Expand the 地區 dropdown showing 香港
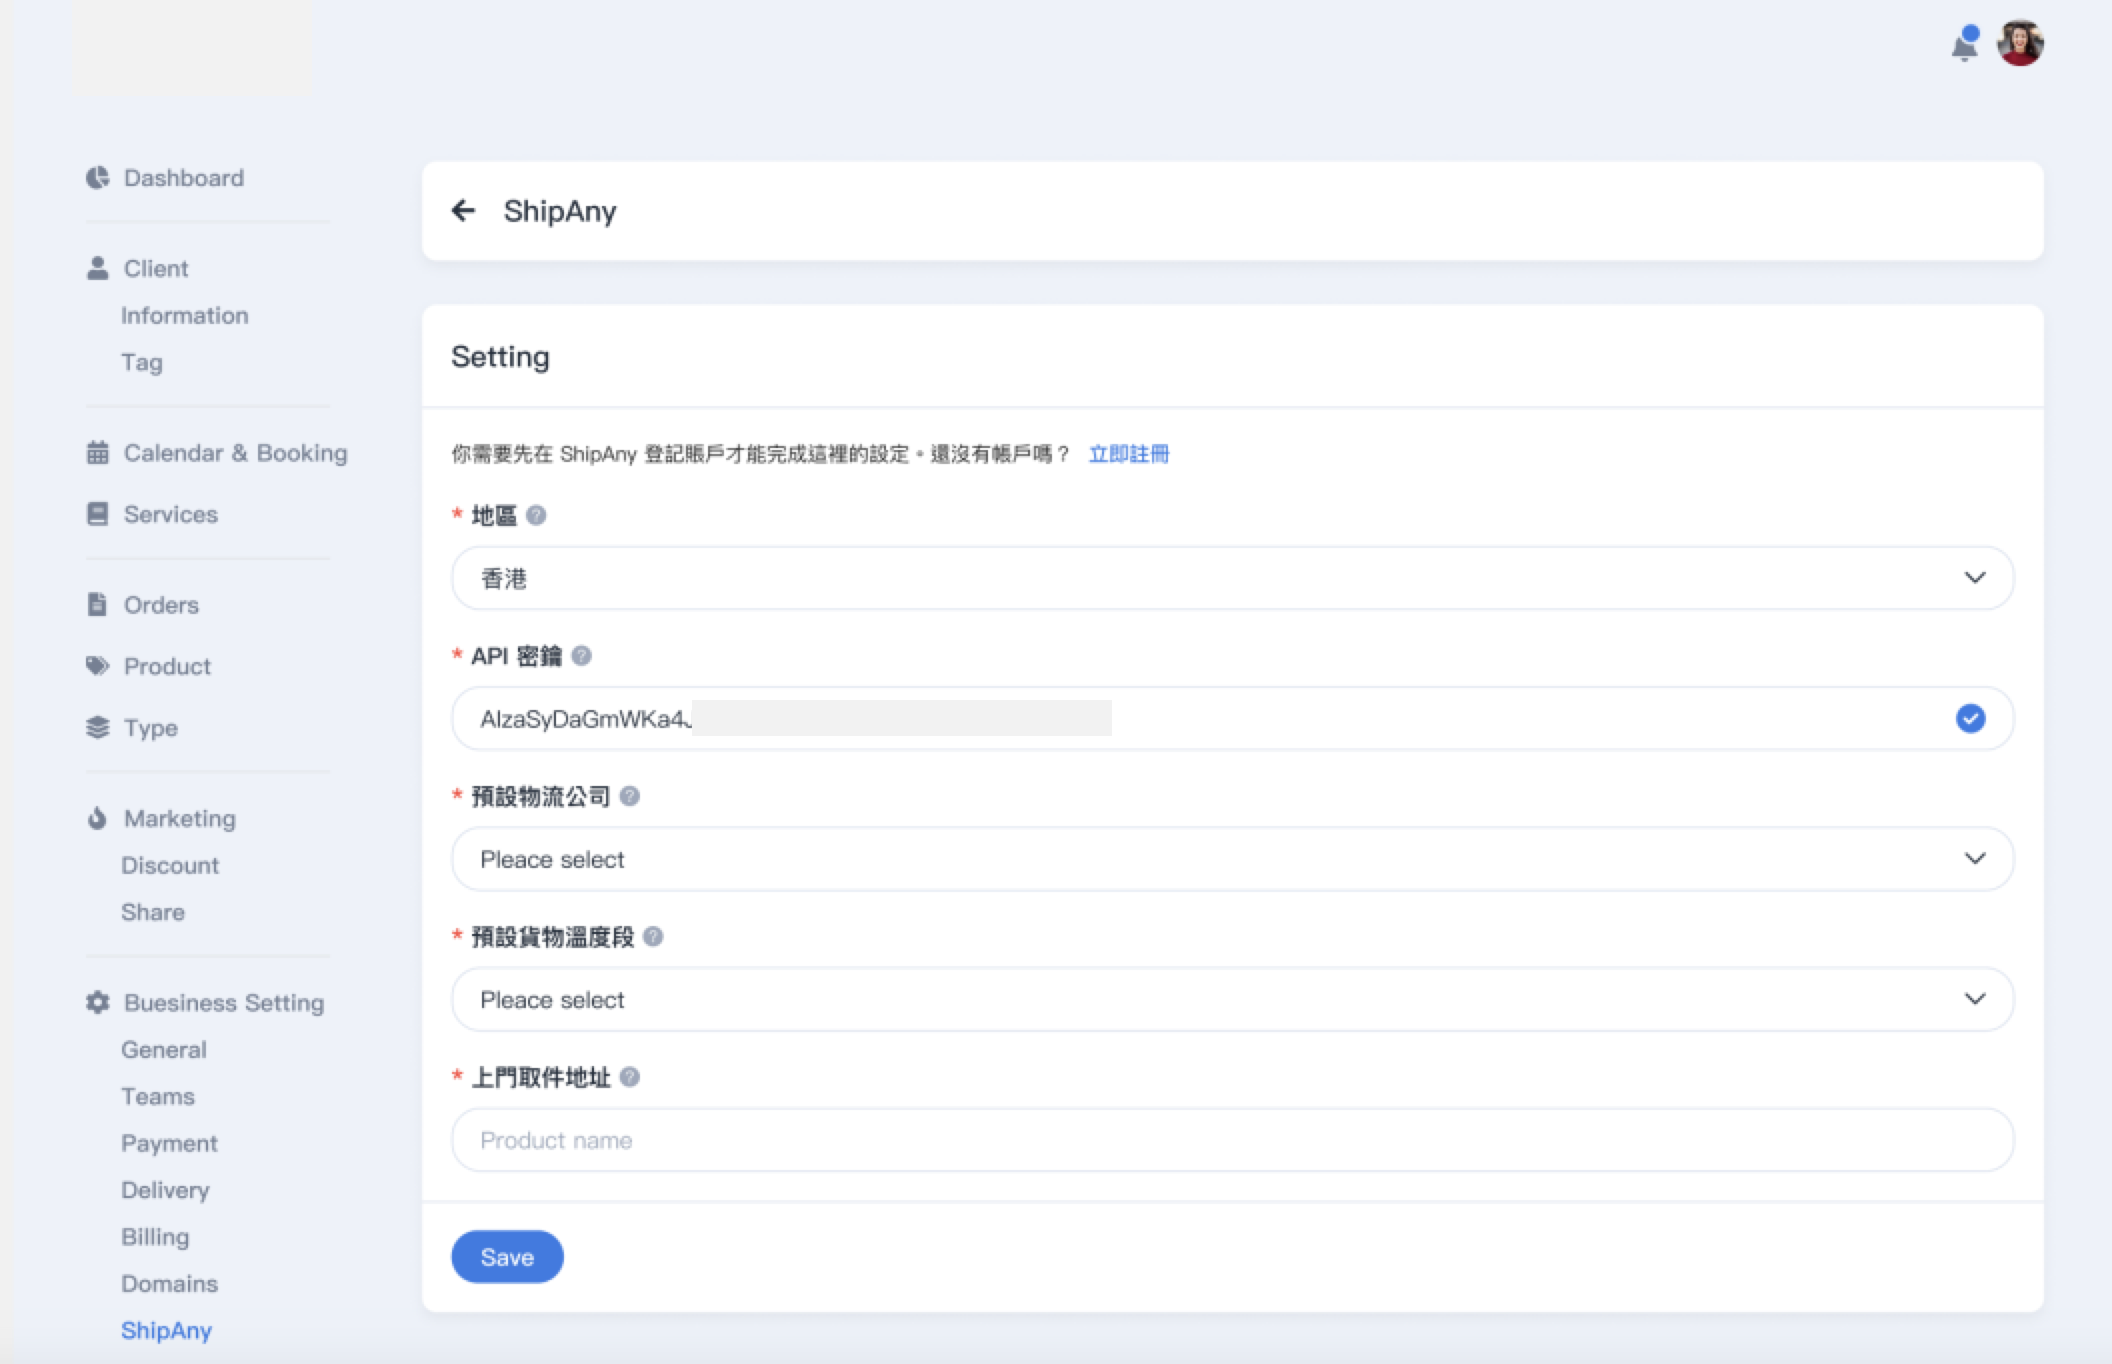This screenshot has height=1364, width=2112. tap(1232, 578)
